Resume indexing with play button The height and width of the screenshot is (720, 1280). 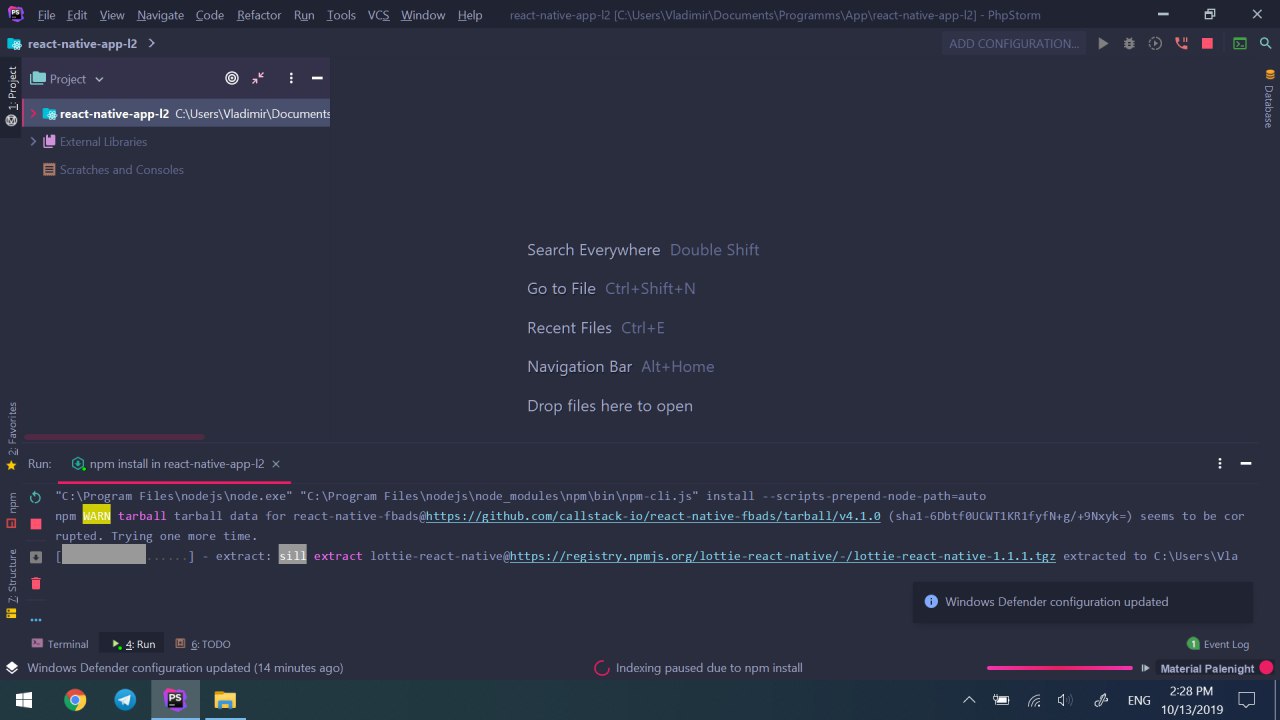pyautogui.click(x=1145, y=668)
